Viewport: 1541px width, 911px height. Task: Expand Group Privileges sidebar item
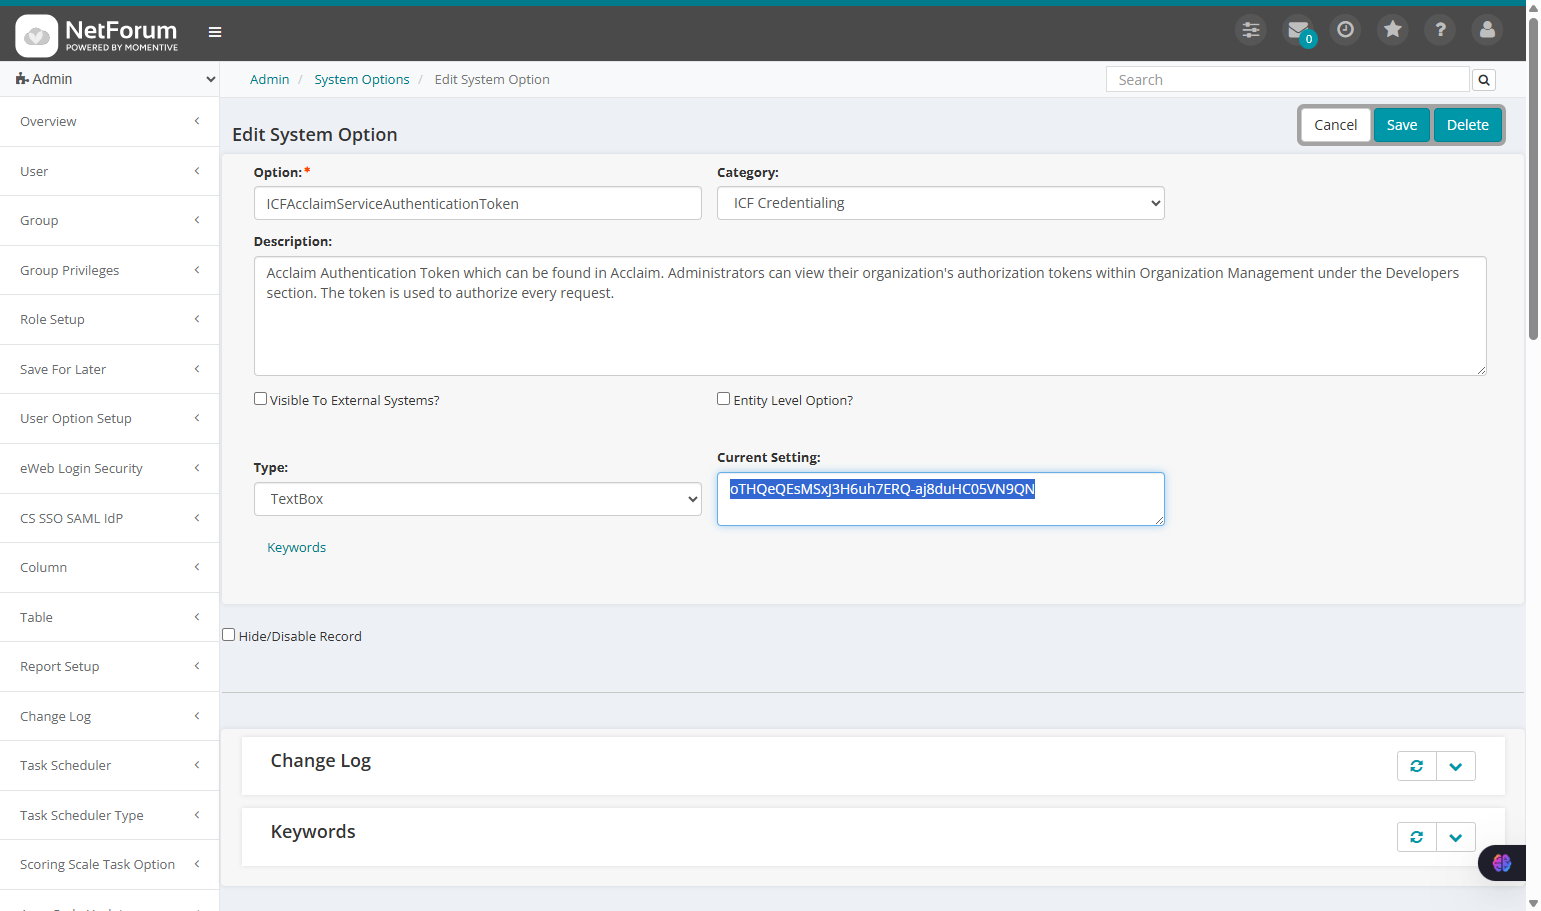pyautogui.click(x=110, y=270)
